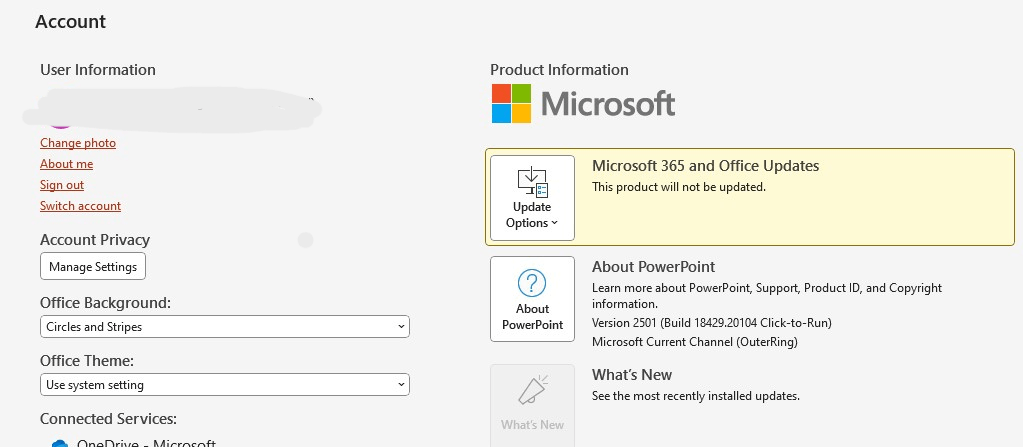The height and width of the screenshot is (447, 1023).
Task: Click the About PowerPoint button label
Action: 532,316
